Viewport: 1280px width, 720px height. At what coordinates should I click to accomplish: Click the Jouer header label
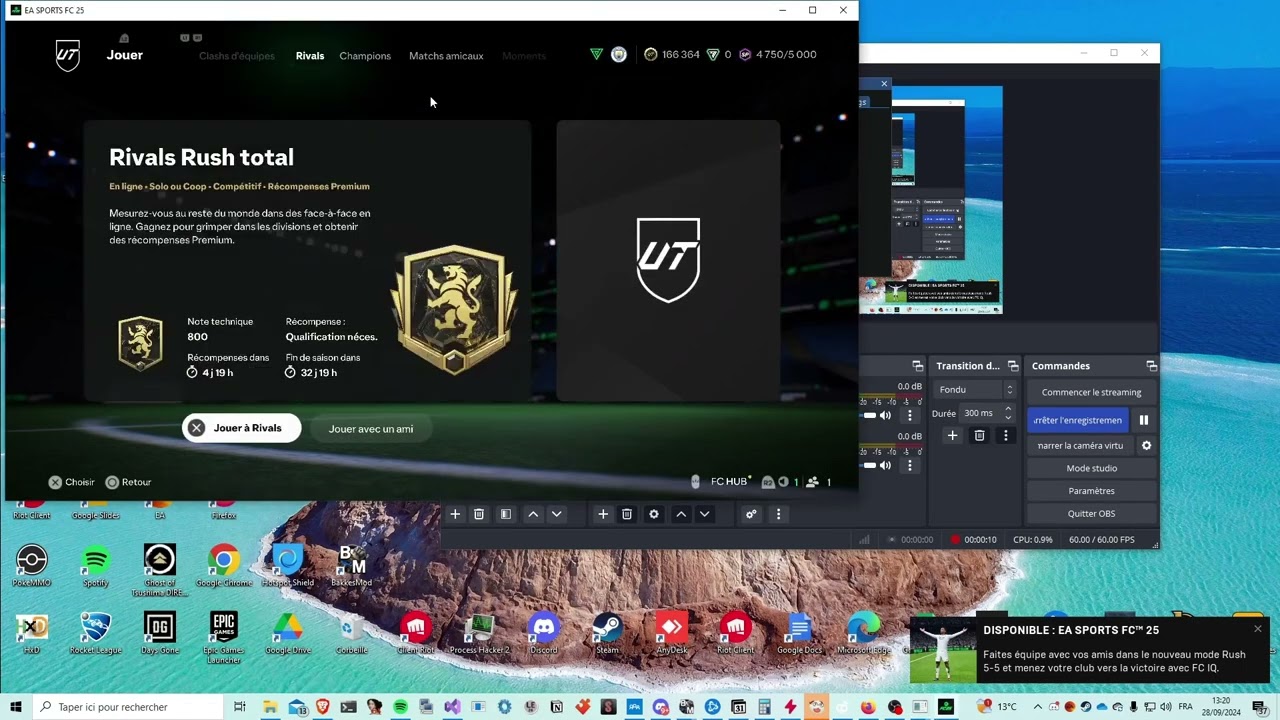pyautogui.click(x=125, y=55)
